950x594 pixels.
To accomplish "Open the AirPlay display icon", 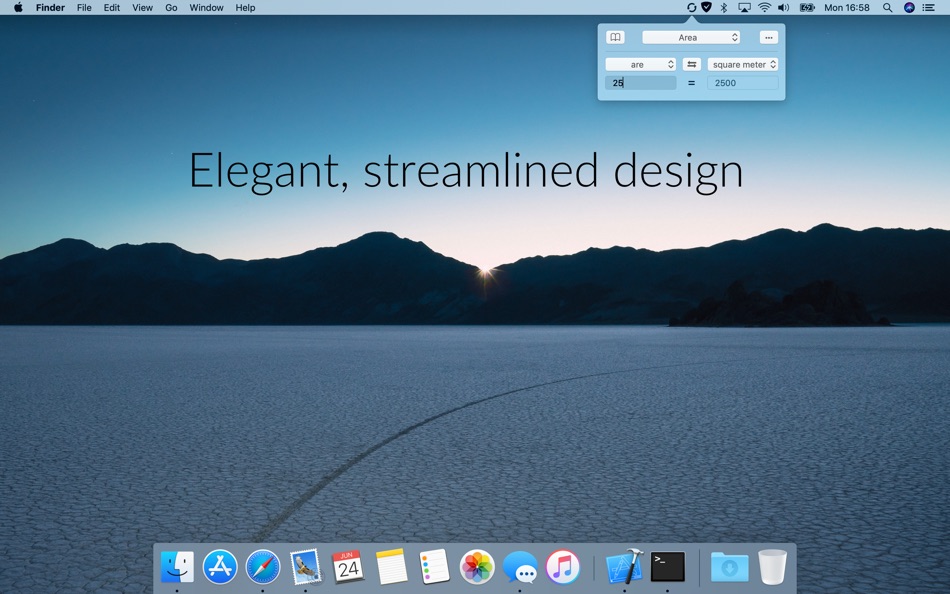I will [x=744, y=8].
